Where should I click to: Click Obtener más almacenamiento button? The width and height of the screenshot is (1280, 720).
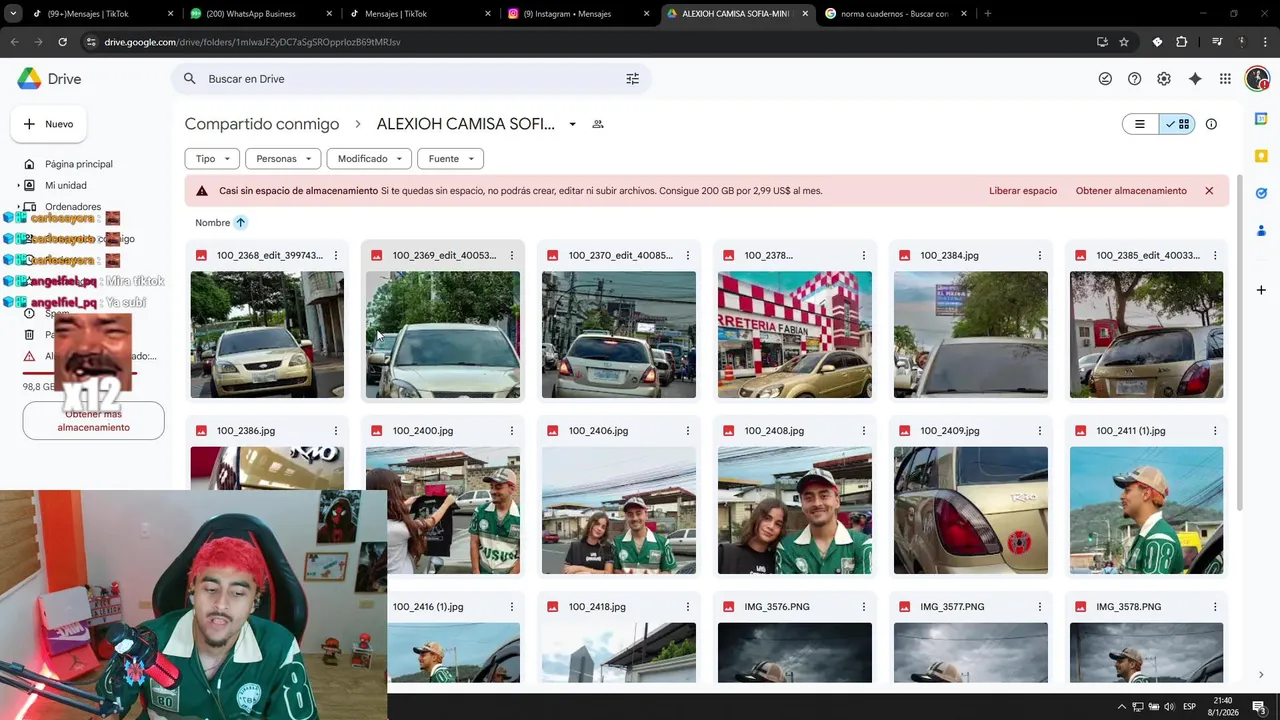[93, 420]
